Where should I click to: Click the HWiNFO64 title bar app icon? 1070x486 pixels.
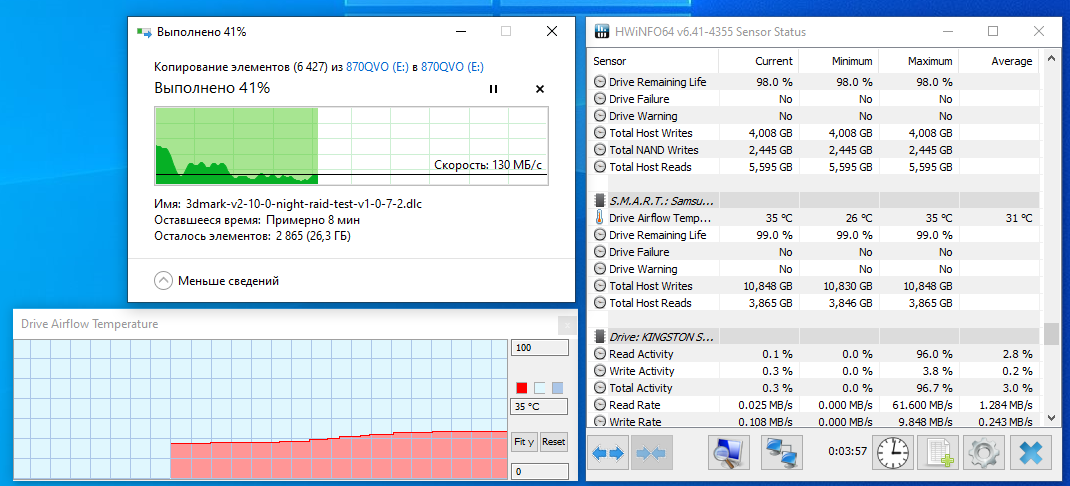point(602,32)
